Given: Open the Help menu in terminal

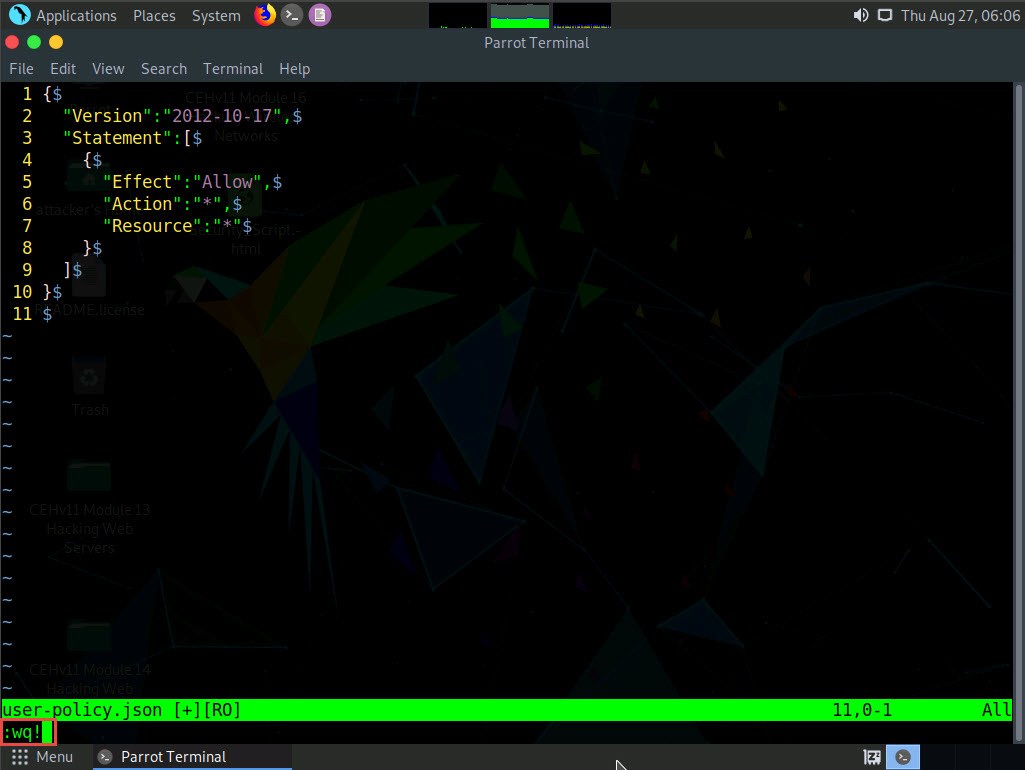Looking at the screenshot, I should click(x=294, y=69).
